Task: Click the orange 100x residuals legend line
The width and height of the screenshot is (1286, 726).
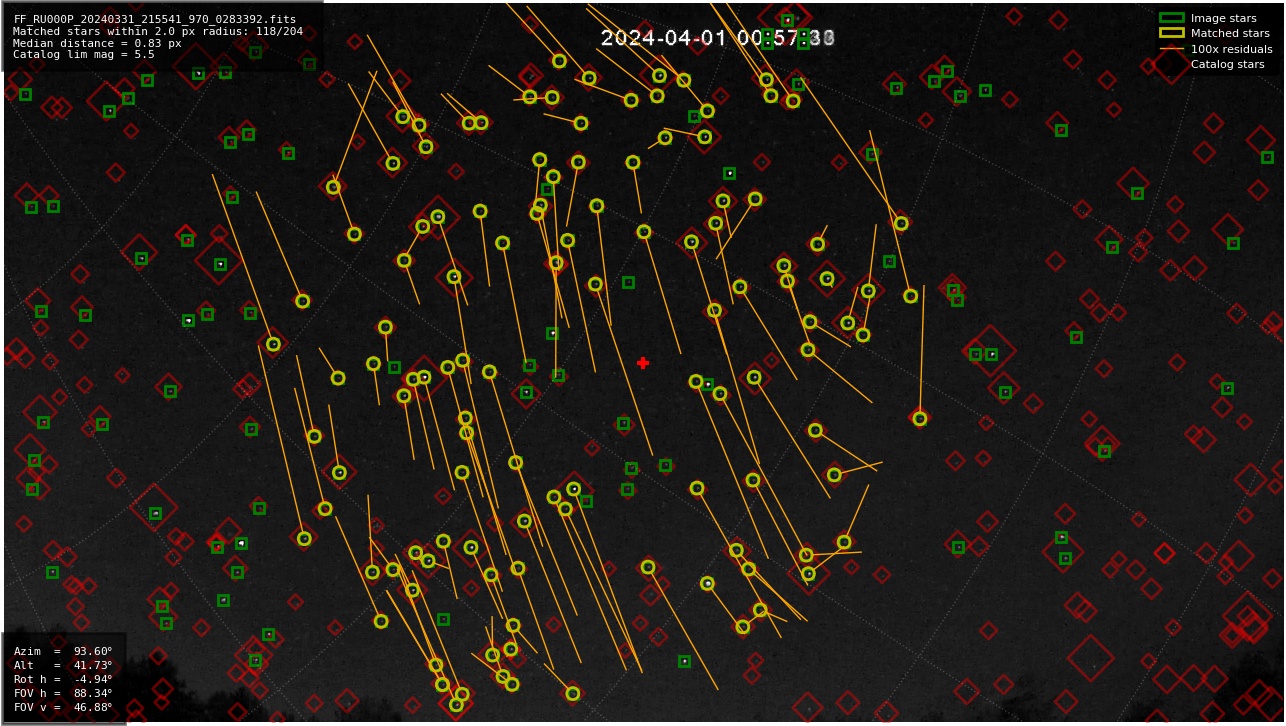Action: click(x=1171, y=49)
